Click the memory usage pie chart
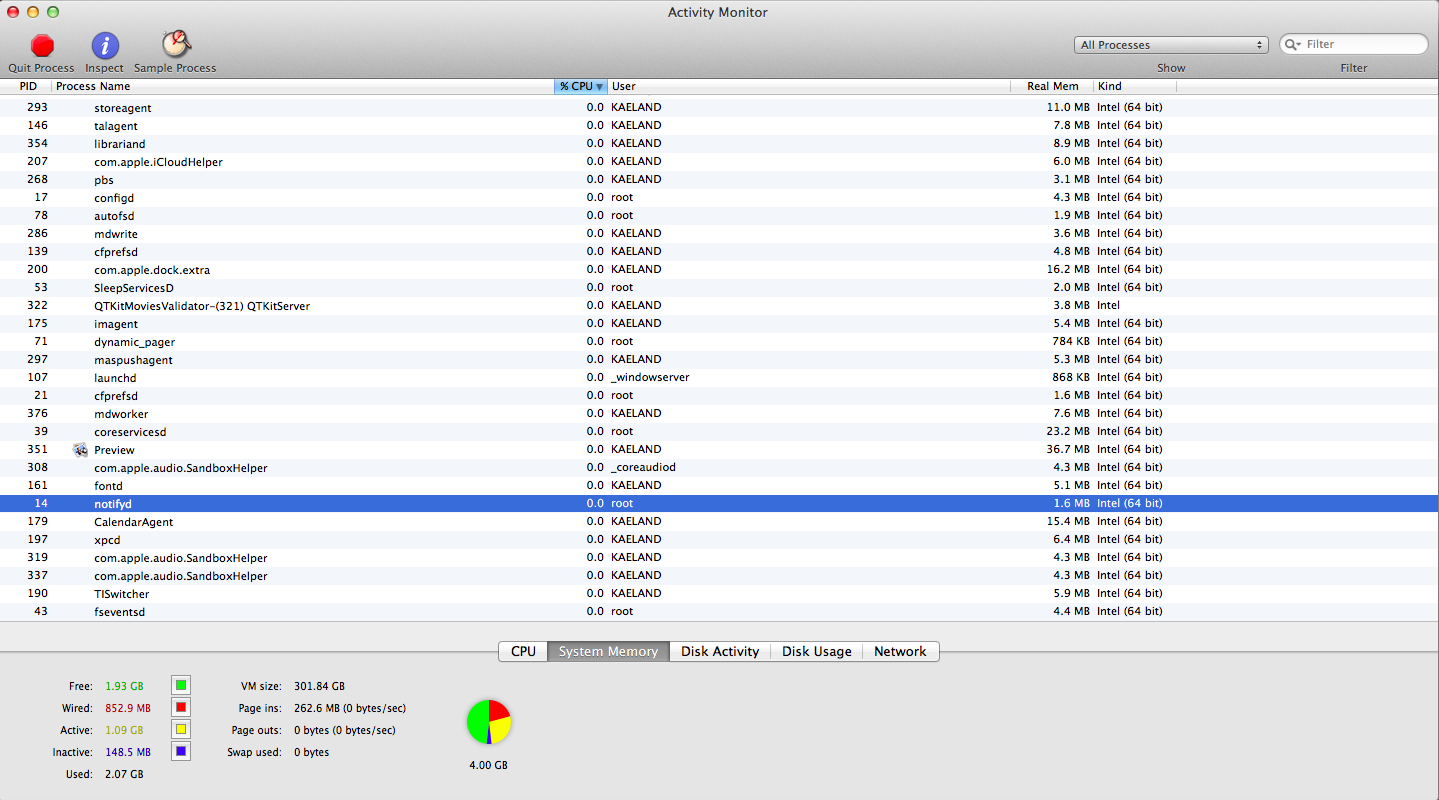 click(x=489, y=722)
